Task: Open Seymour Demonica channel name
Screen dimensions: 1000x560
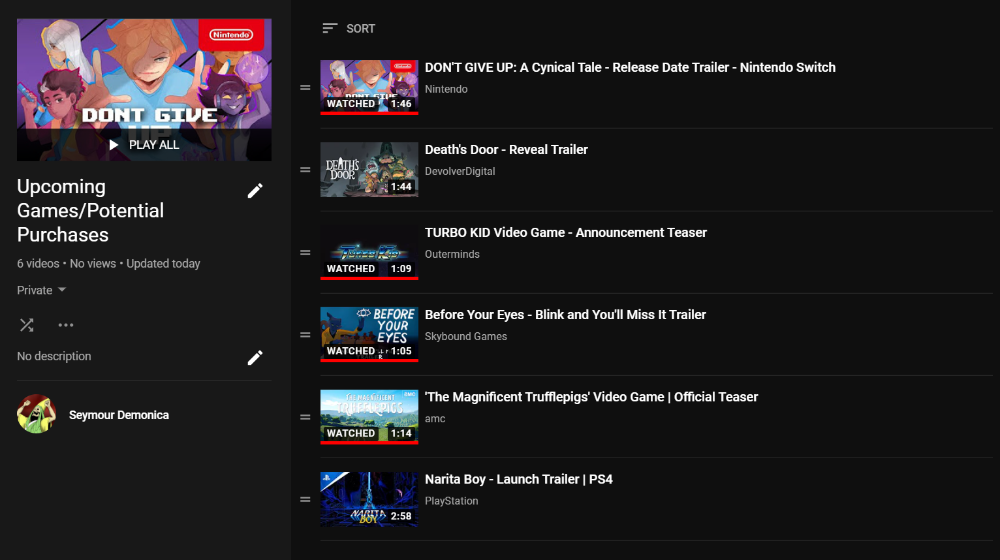Action: click(119, 415)
